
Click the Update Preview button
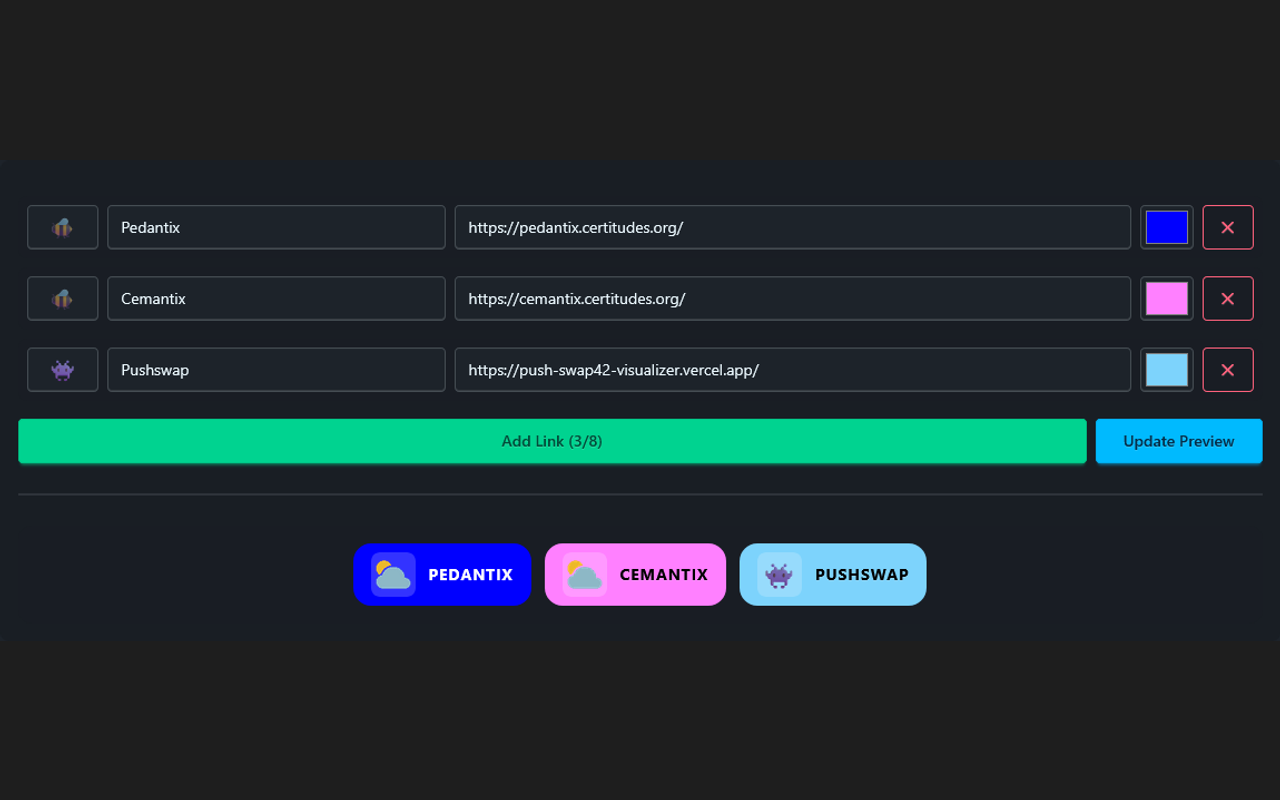(x=1179, y=441)
